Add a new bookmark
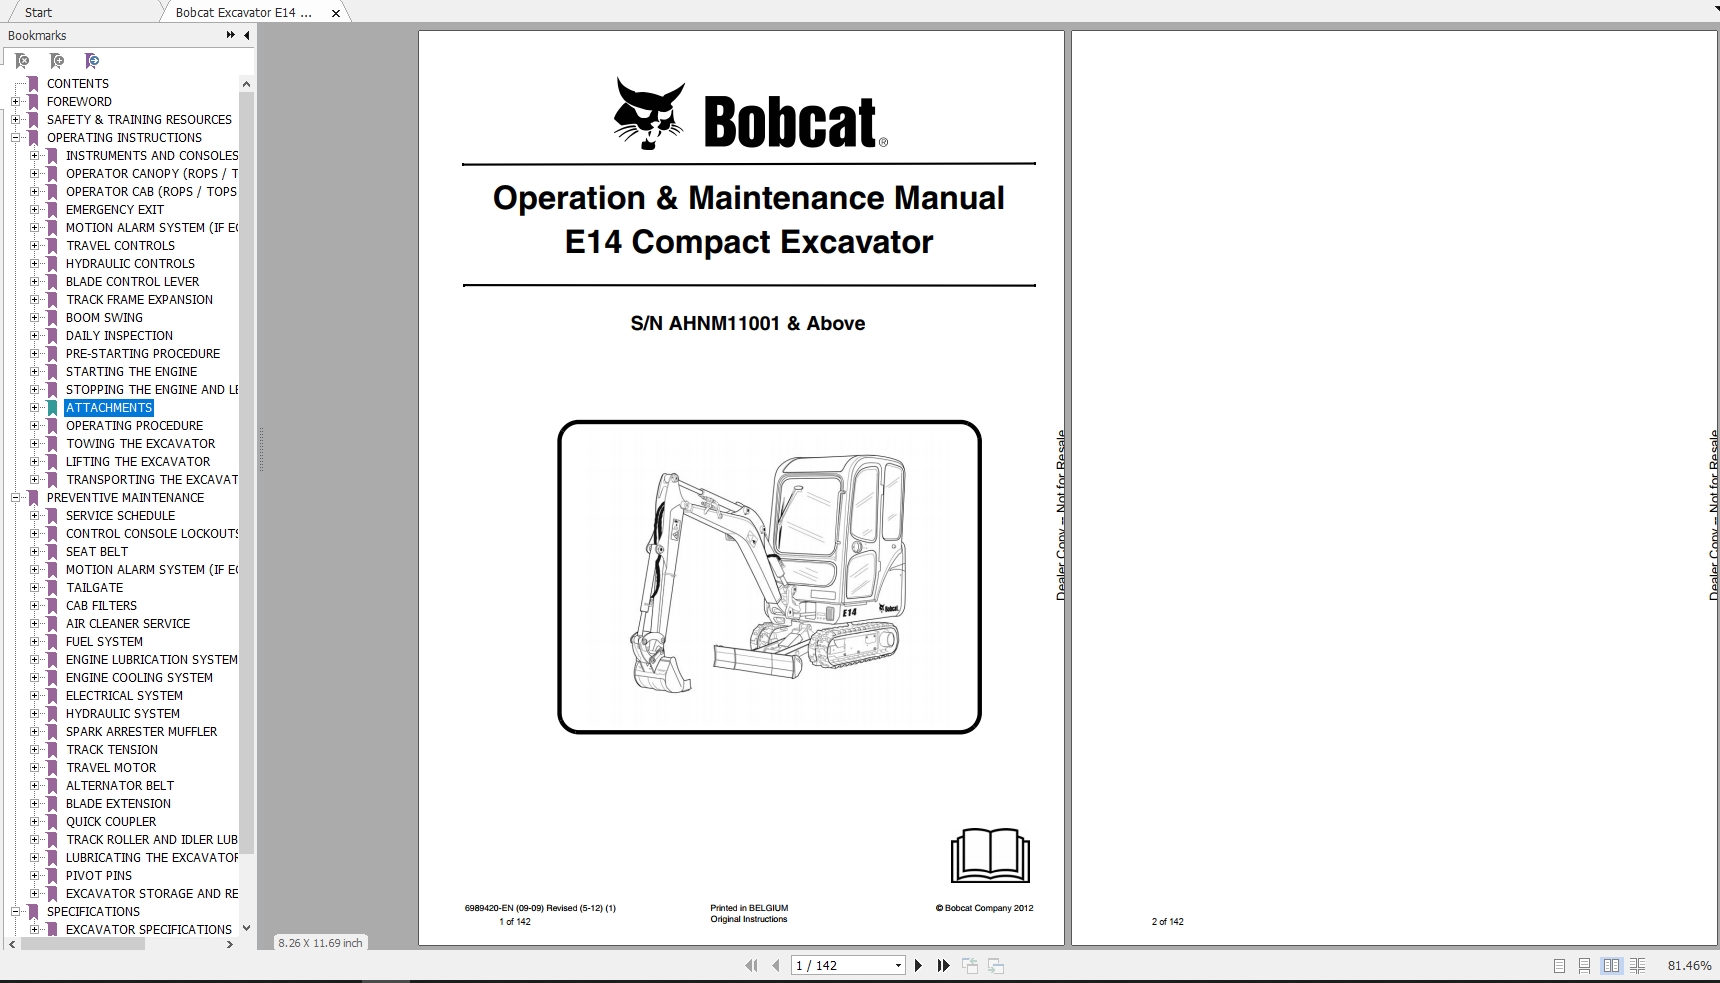This screenshot has width=1720, height=983. (57, 61)
